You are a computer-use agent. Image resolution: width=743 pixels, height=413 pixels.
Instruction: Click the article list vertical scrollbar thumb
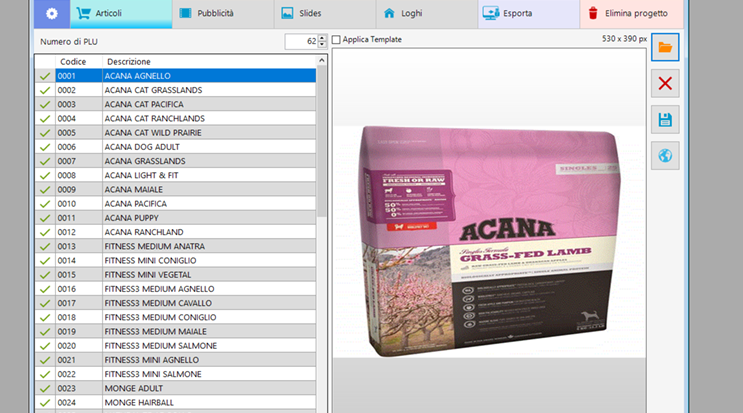point(322,141)
